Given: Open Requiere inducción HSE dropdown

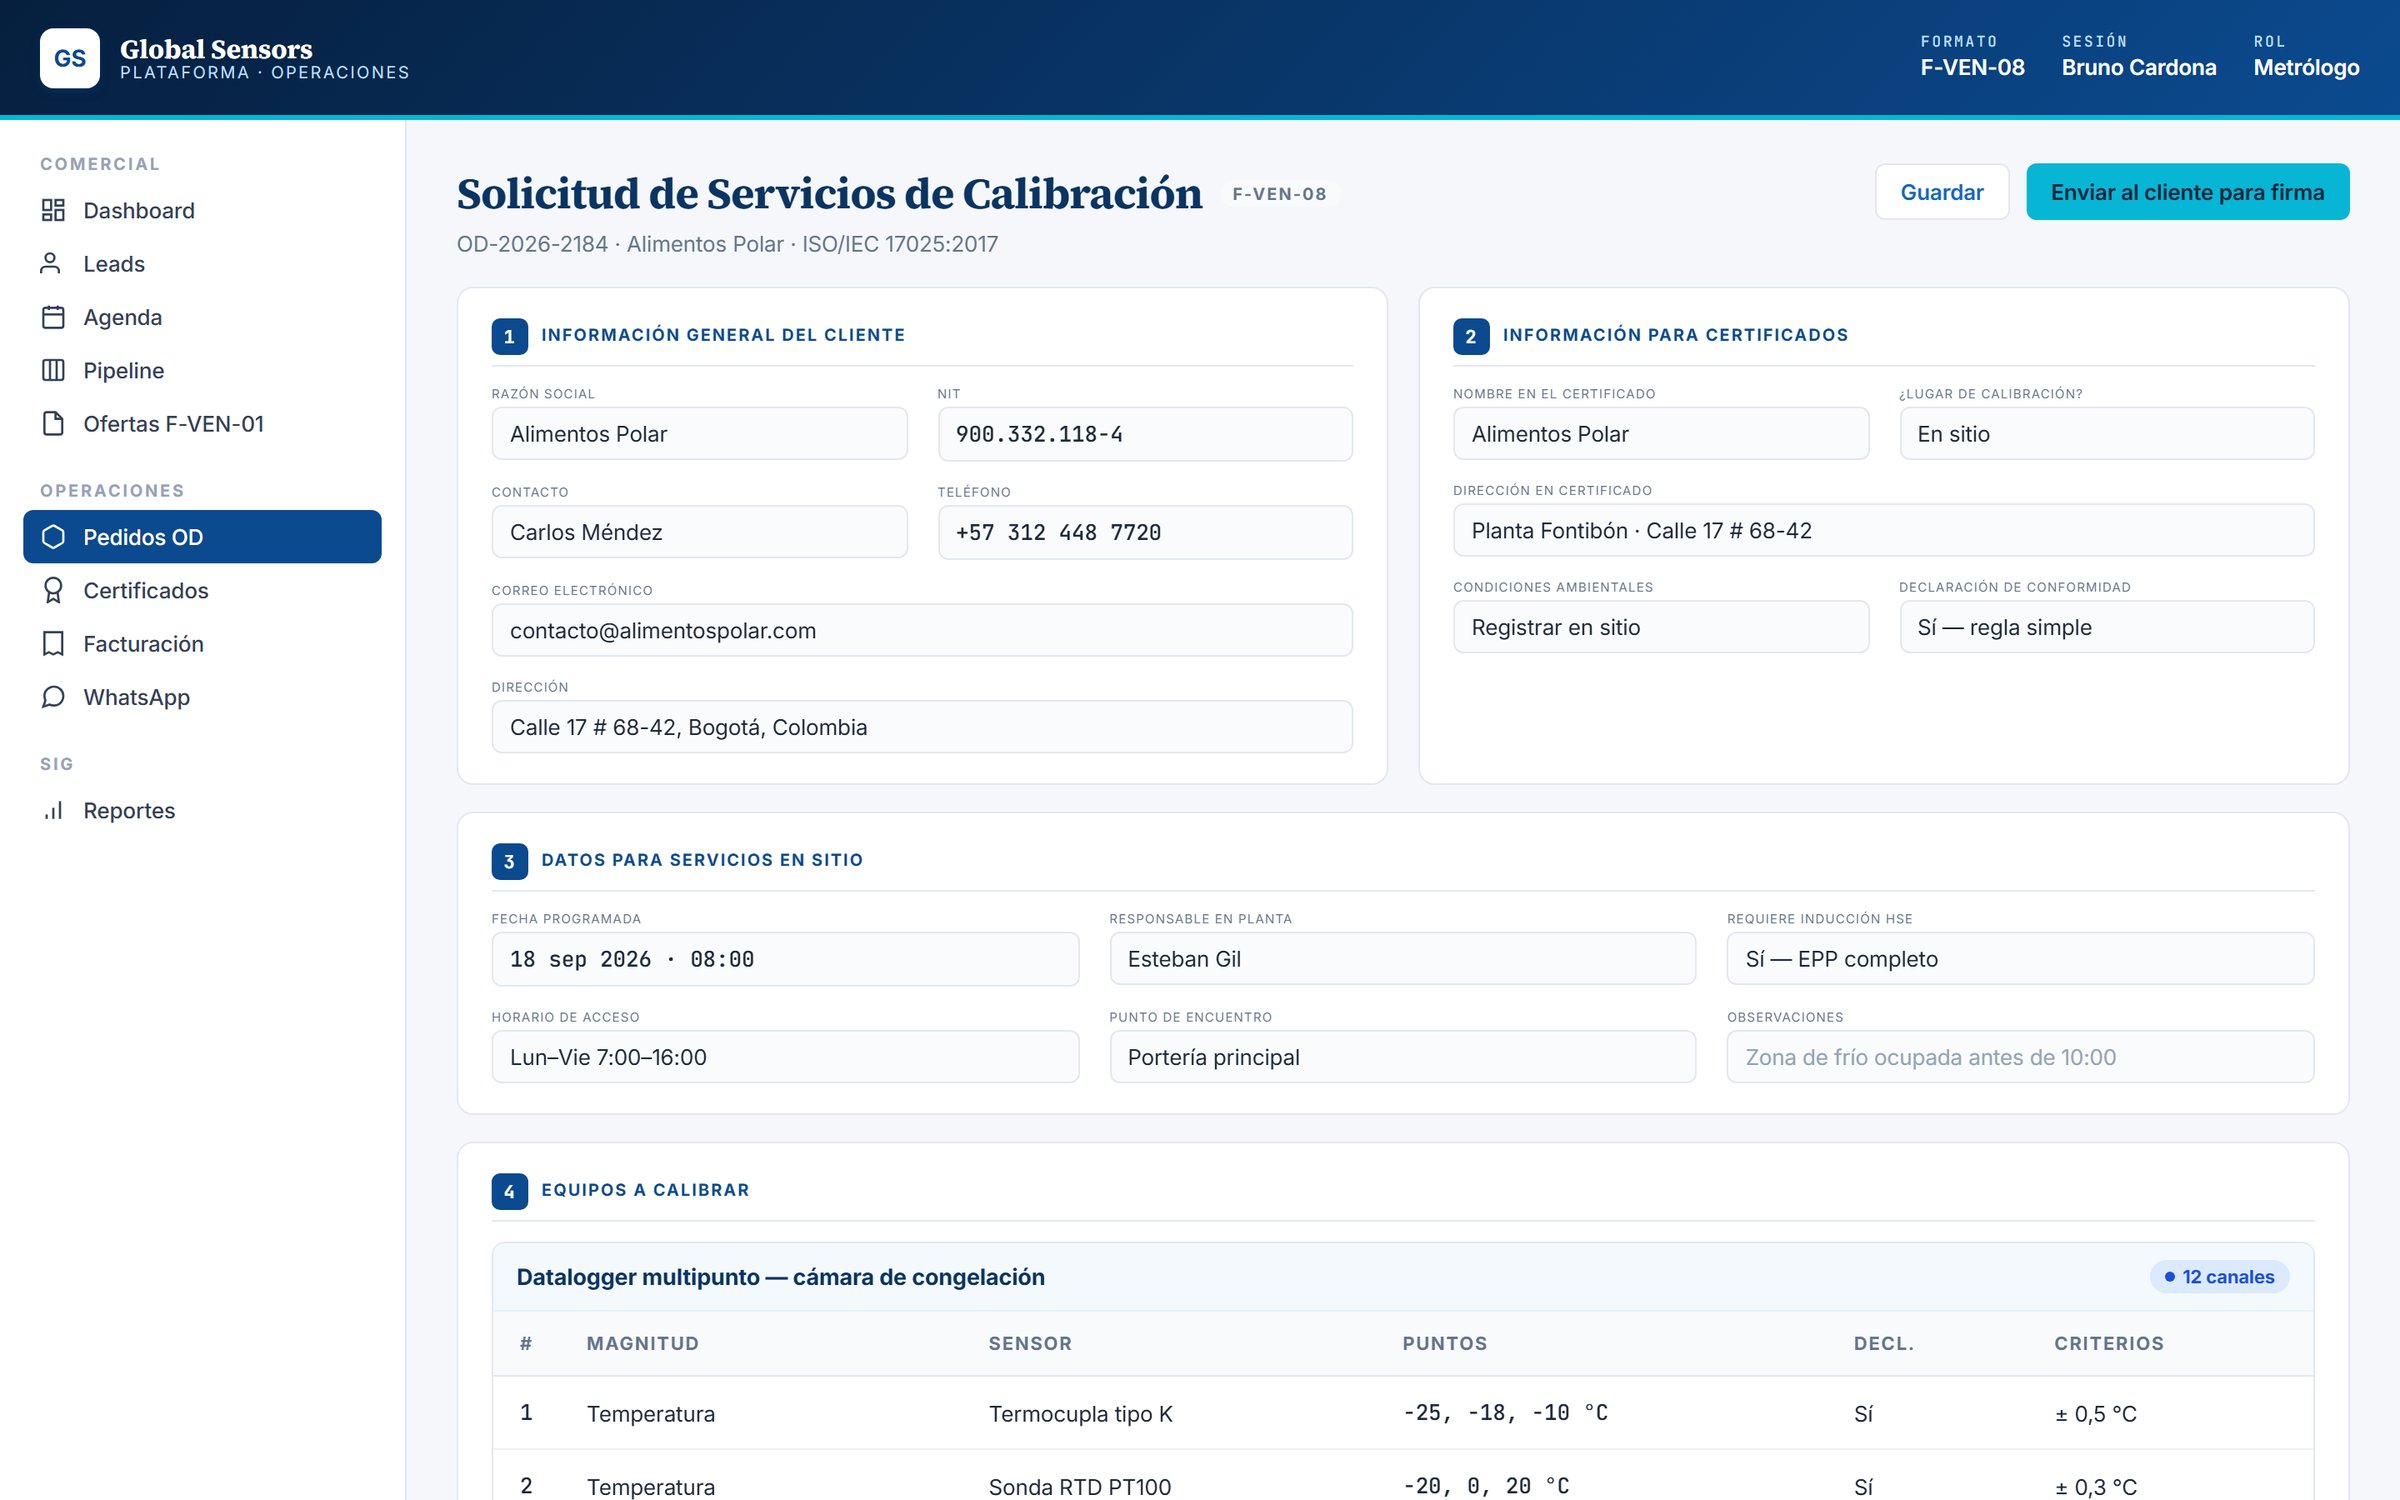Looking at the screenshot, I should (x=2020, y=959).
